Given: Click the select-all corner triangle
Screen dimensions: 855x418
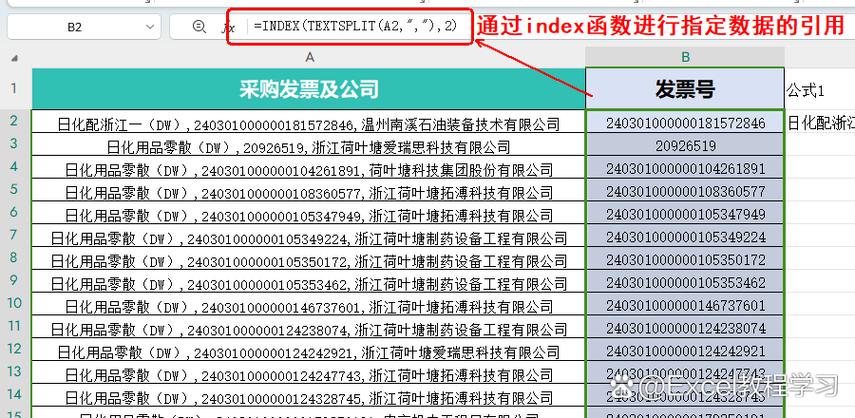Looking at the screenshot, I should (15, 57).
